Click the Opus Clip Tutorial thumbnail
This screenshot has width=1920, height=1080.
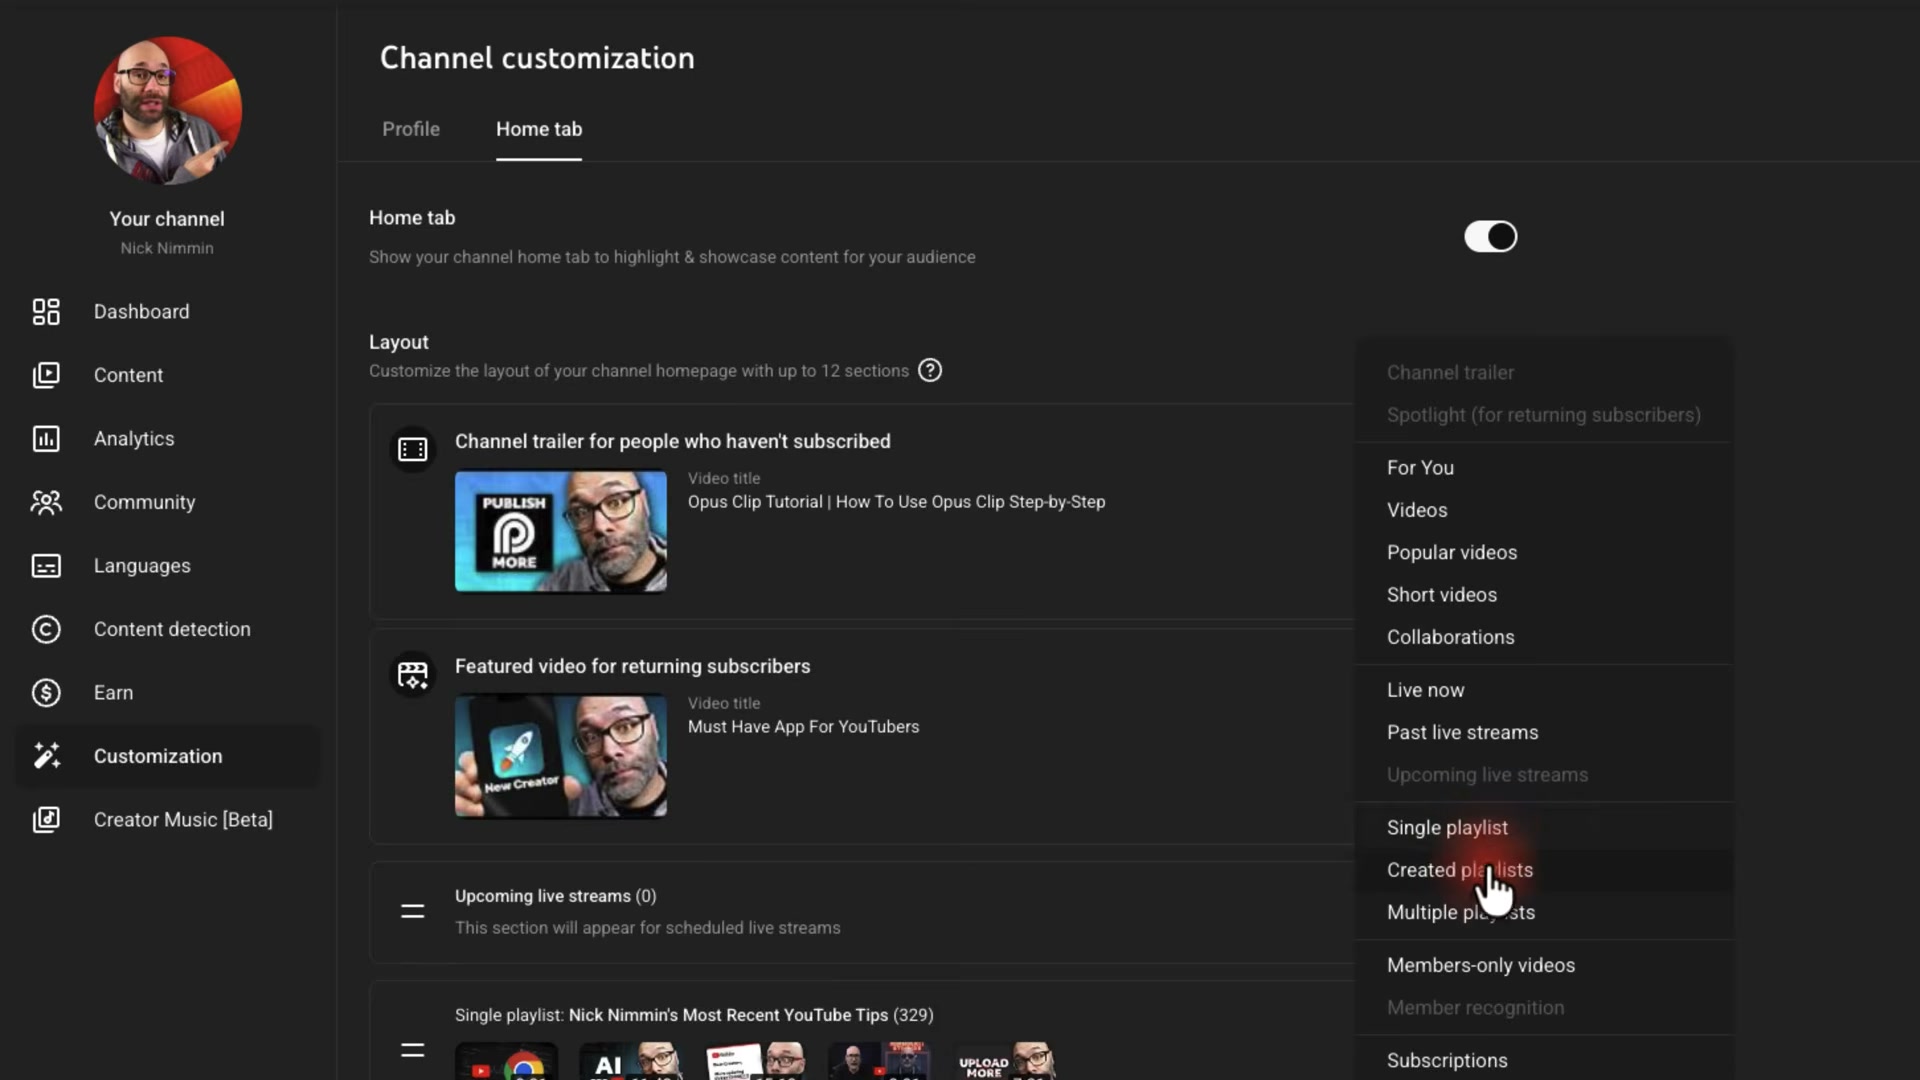561,531
